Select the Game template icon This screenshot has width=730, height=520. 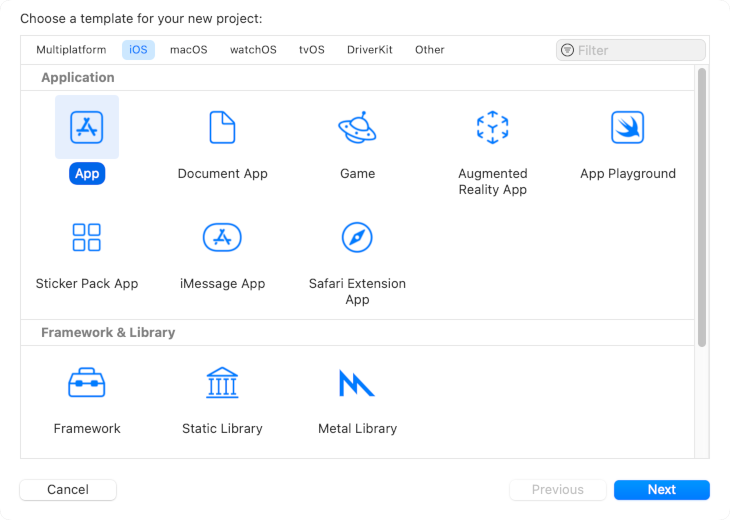(357, 128)
